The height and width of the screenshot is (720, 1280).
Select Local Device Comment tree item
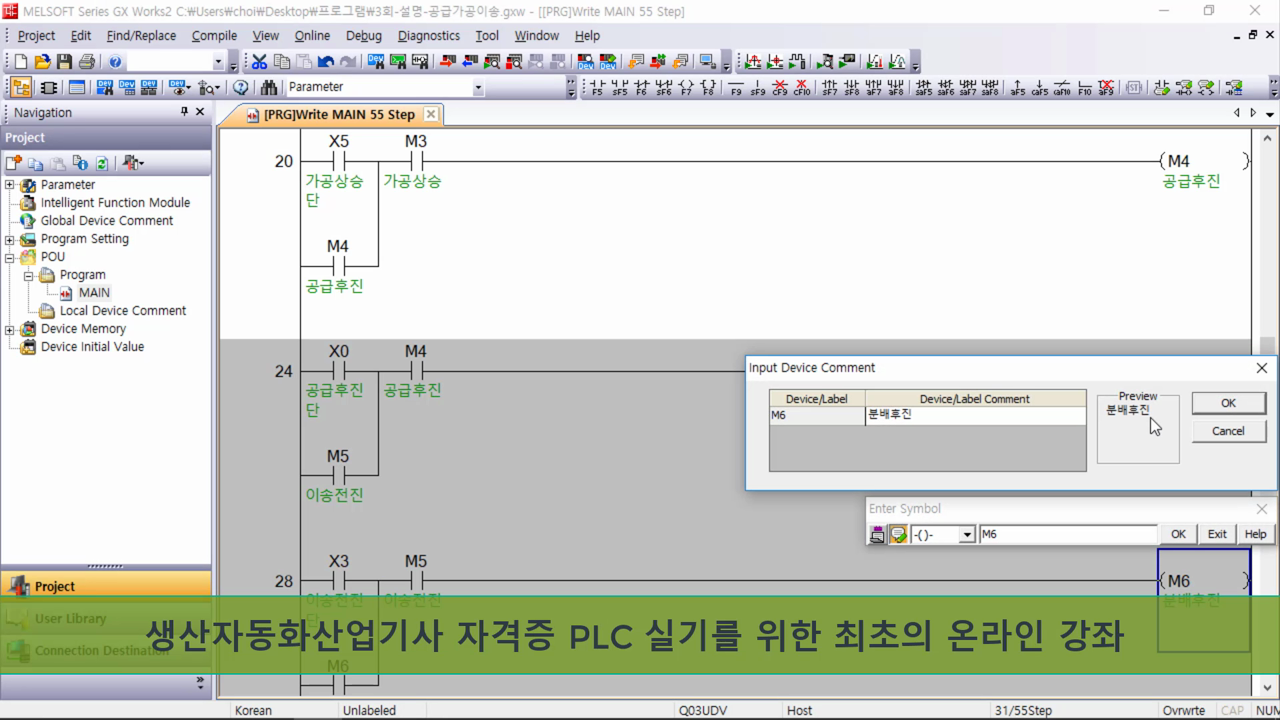click(122, 311)
